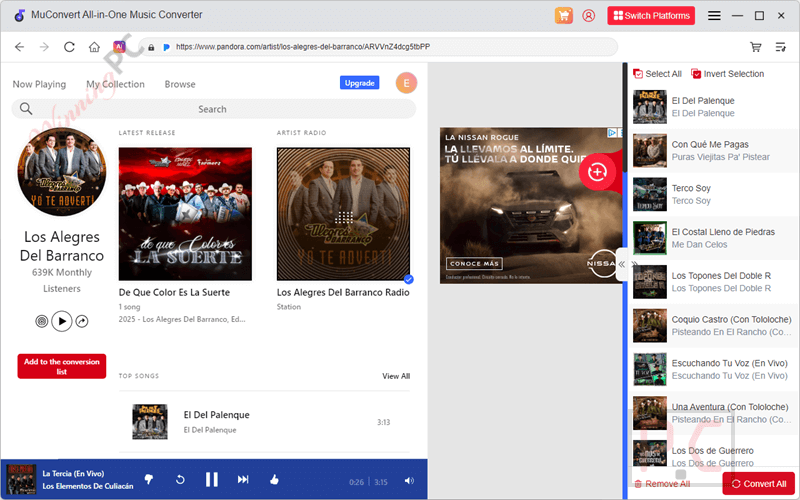Click into the Search field

click(213, 109)
